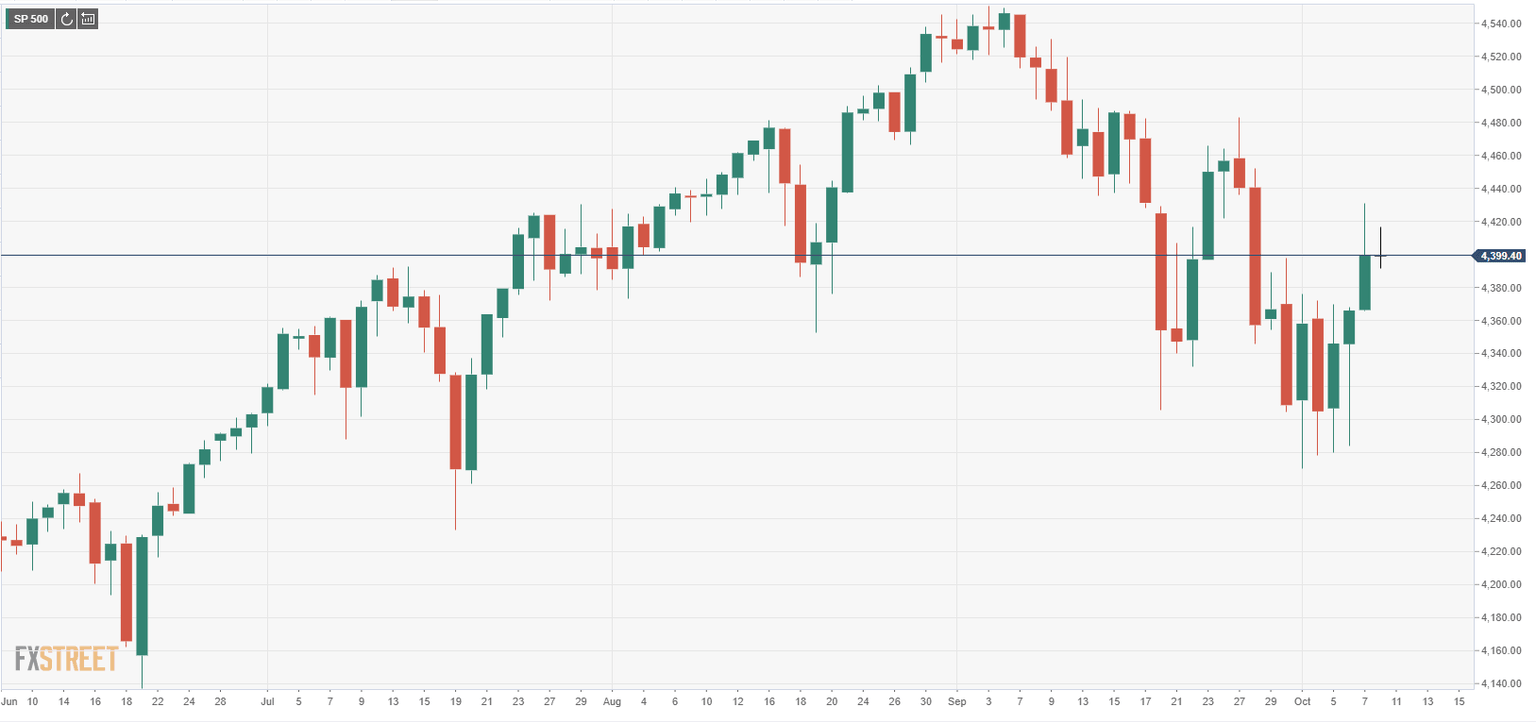1536x722 pixels.
Task: Click the 4,200.00 price axis label
Action: [x=1501, y=585]
